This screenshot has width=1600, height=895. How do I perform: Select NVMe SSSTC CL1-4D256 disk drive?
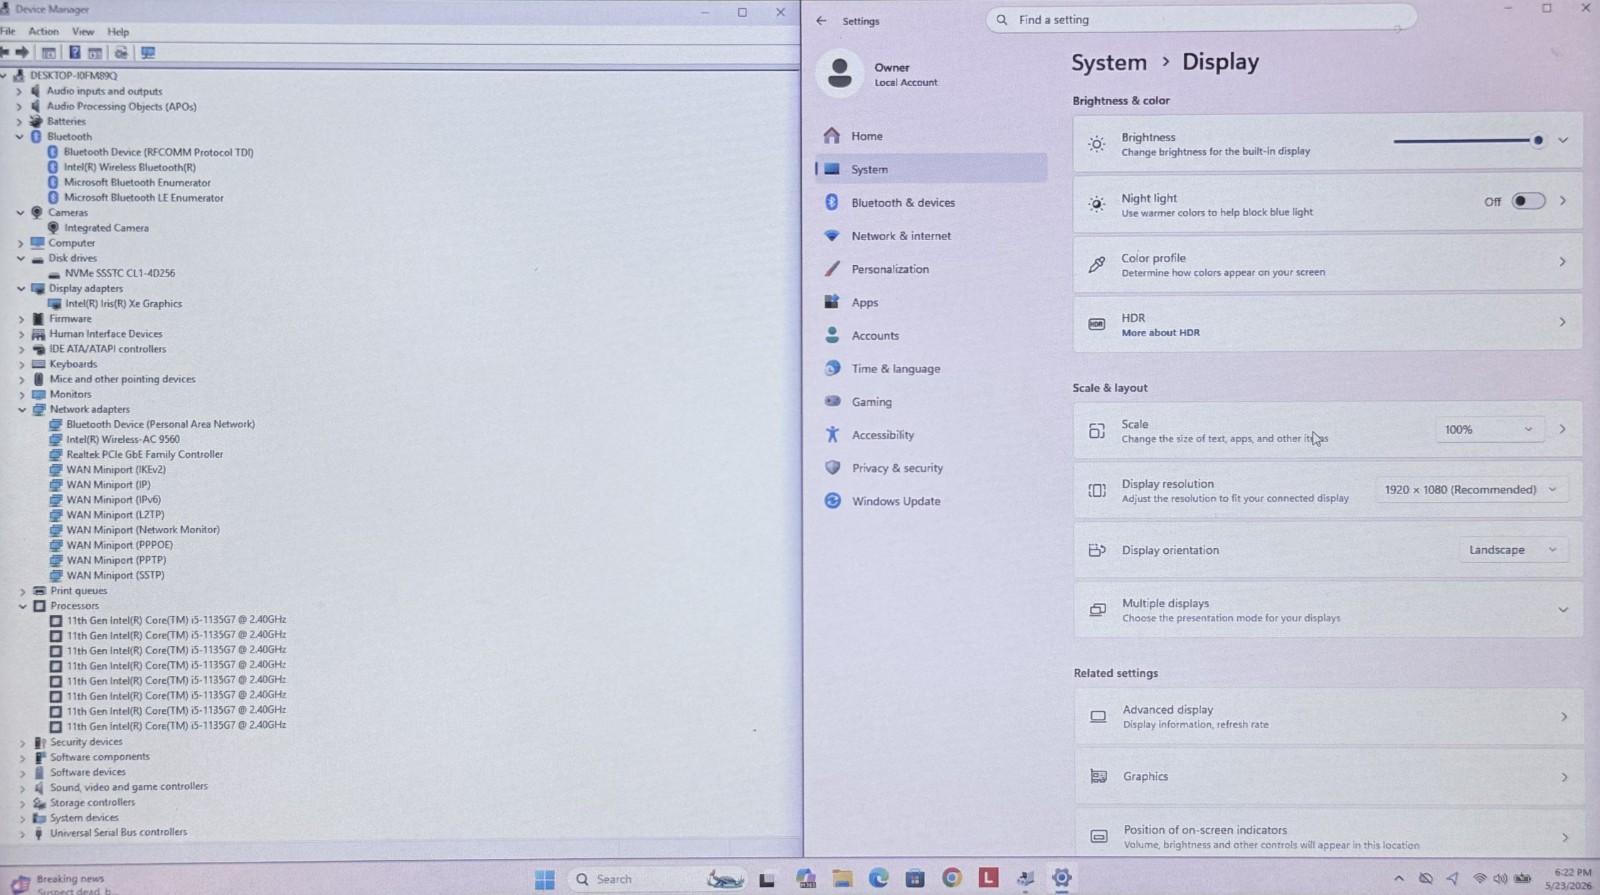pyautogui.click(x=120, y=273)
